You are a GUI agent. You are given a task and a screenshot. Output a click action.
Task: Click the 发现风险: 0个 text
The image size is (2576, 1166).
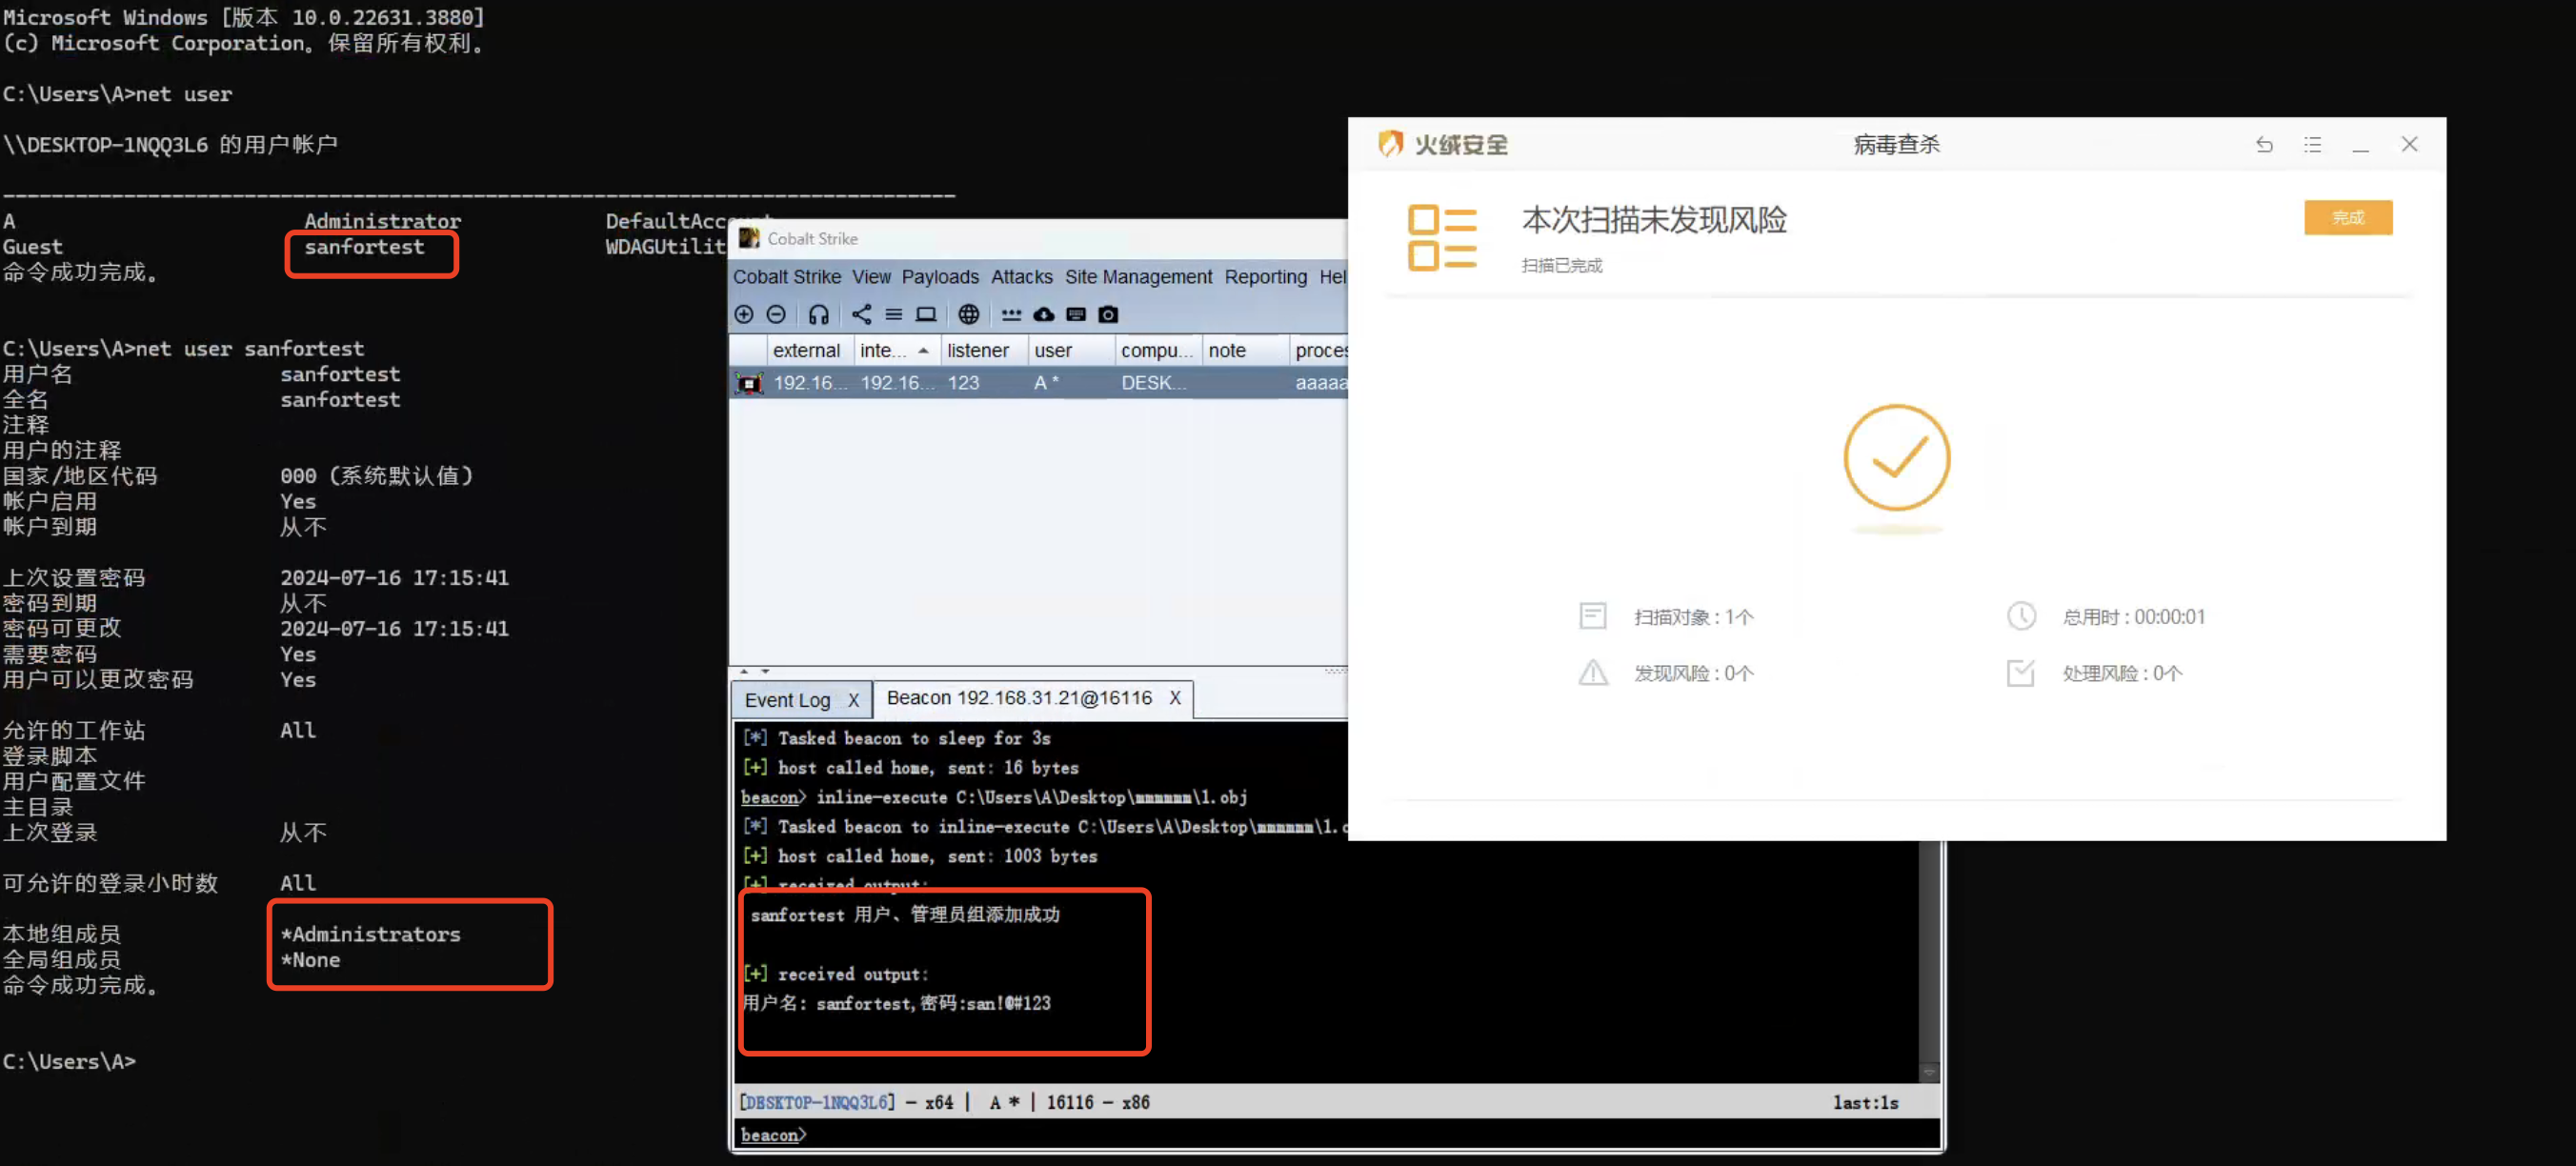[1693, 673]
